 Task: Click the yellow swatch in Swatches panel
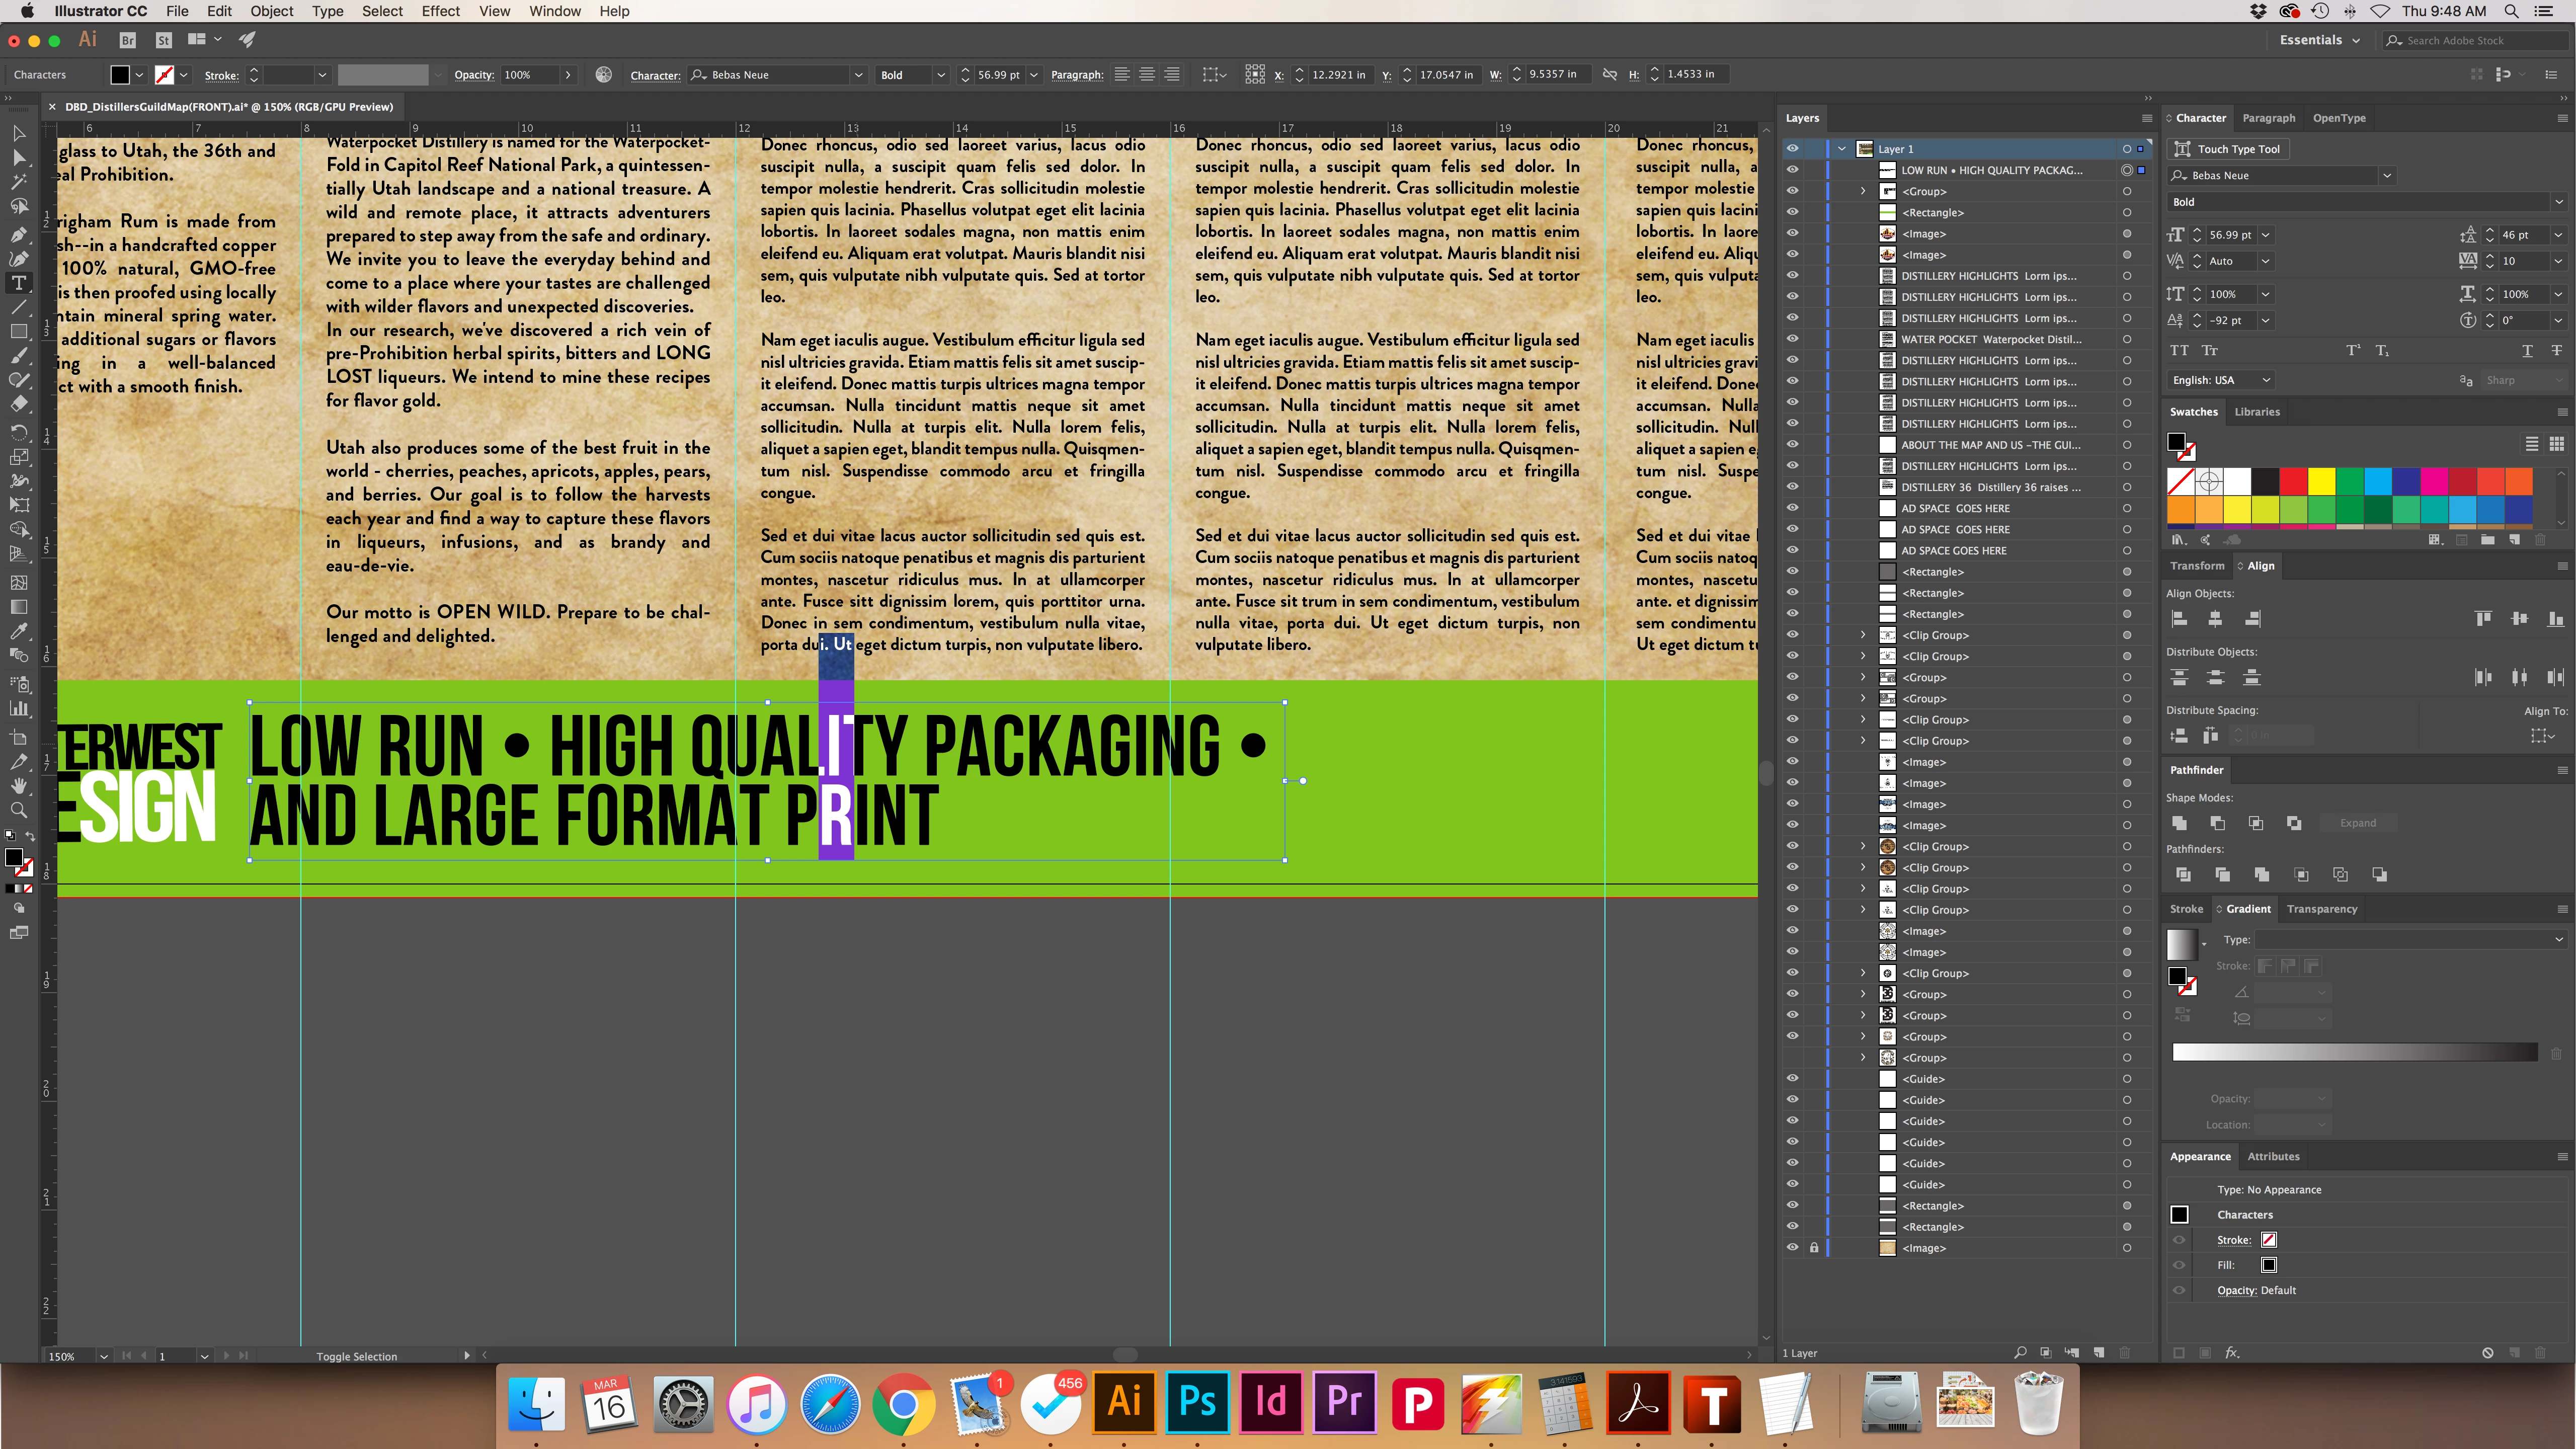point(2321,481)
